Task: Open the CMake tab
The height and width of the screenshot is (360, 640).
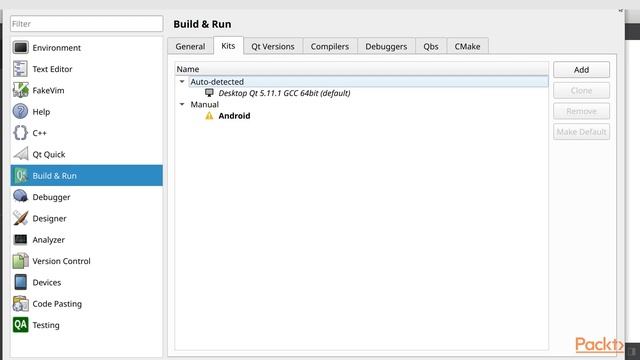Action: click(x=467, y=47)
